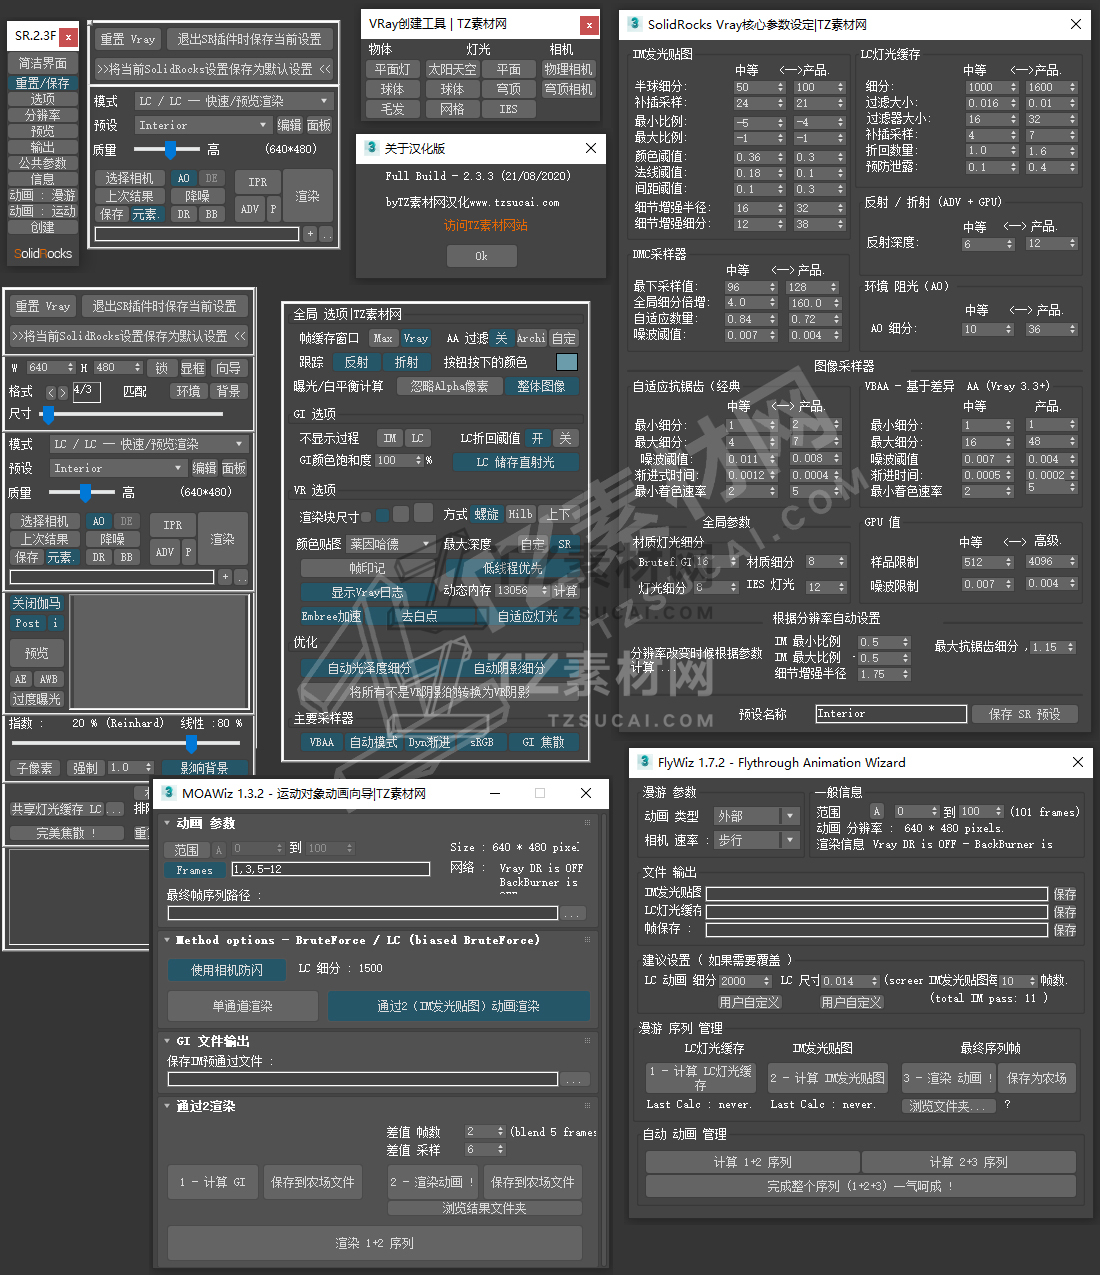Open the 访问TZ素材网站 link
1100x1275 pixels.
pos(486,226)
